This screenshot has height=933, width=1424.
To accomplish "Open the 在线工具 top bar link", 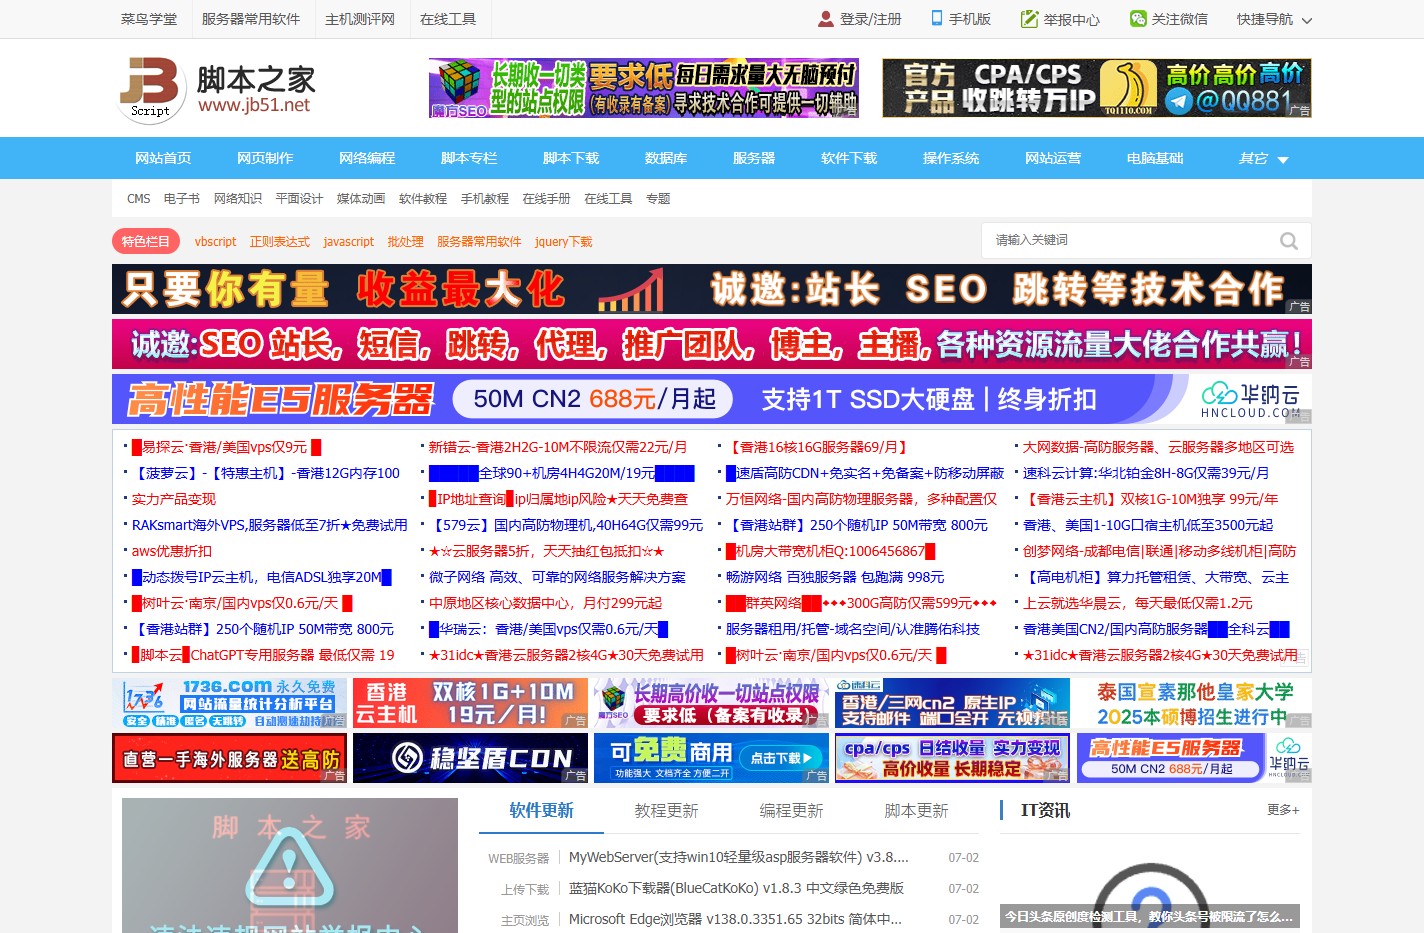I will click(448, 19).
